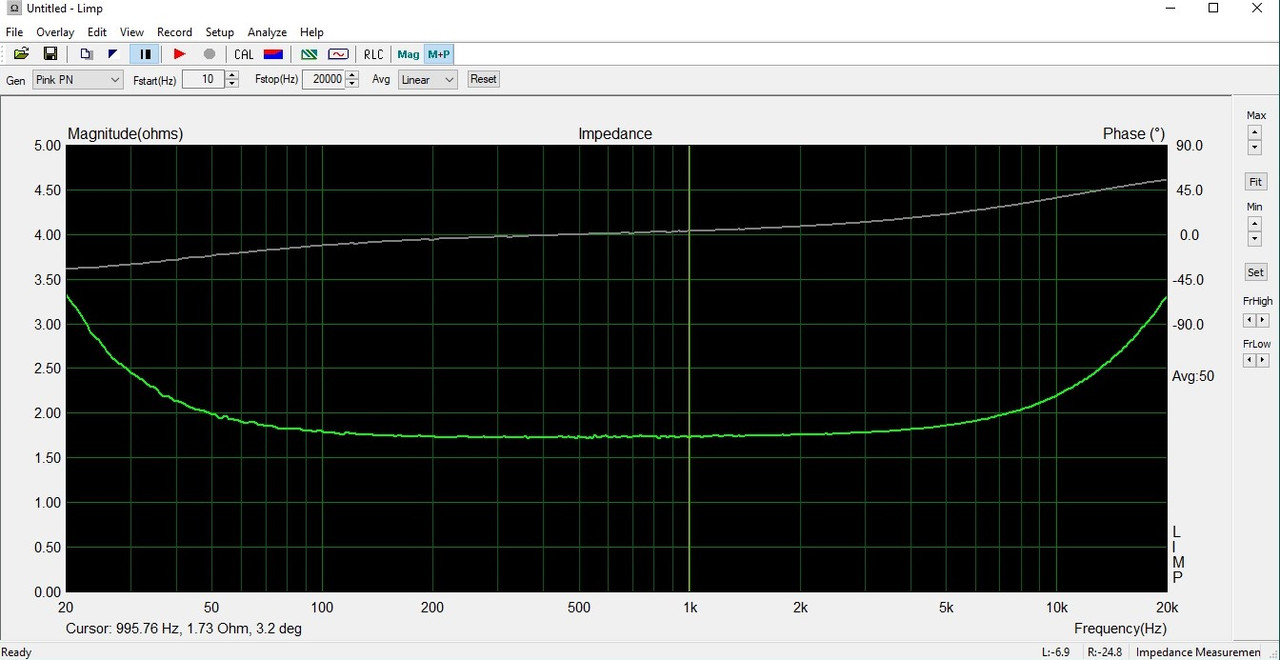
Task: Click into the Fstart(Hz) input field
Action: 204,80
